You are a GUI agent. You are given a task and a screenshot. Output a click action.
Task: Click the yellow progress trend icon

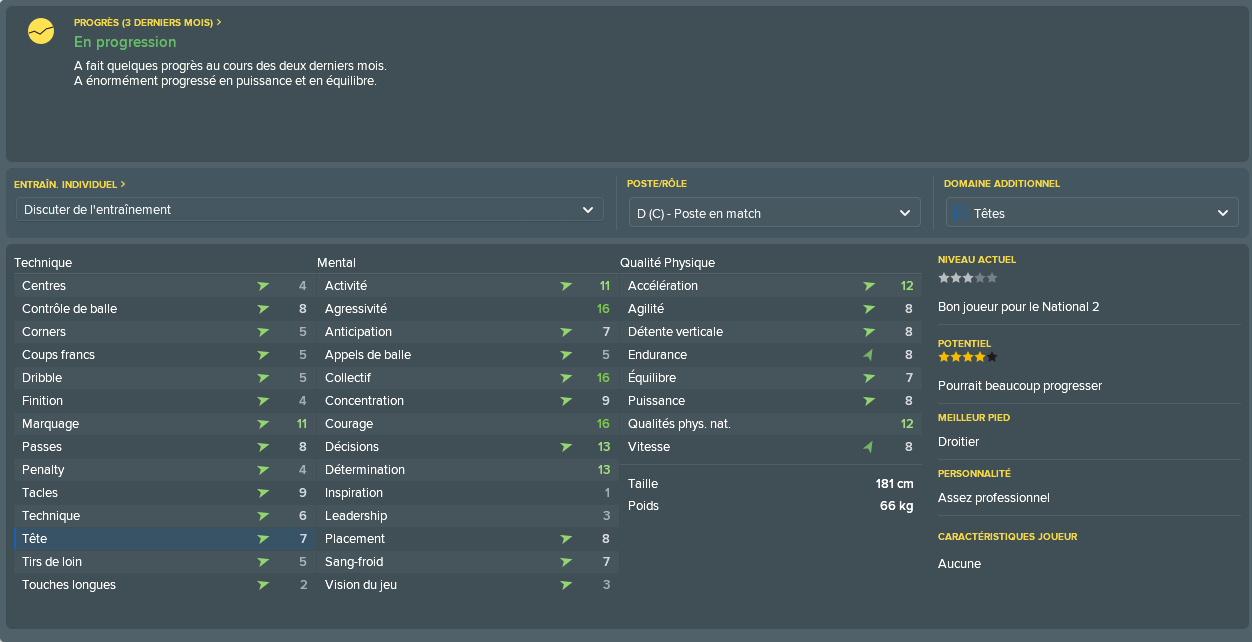point(41,32)
